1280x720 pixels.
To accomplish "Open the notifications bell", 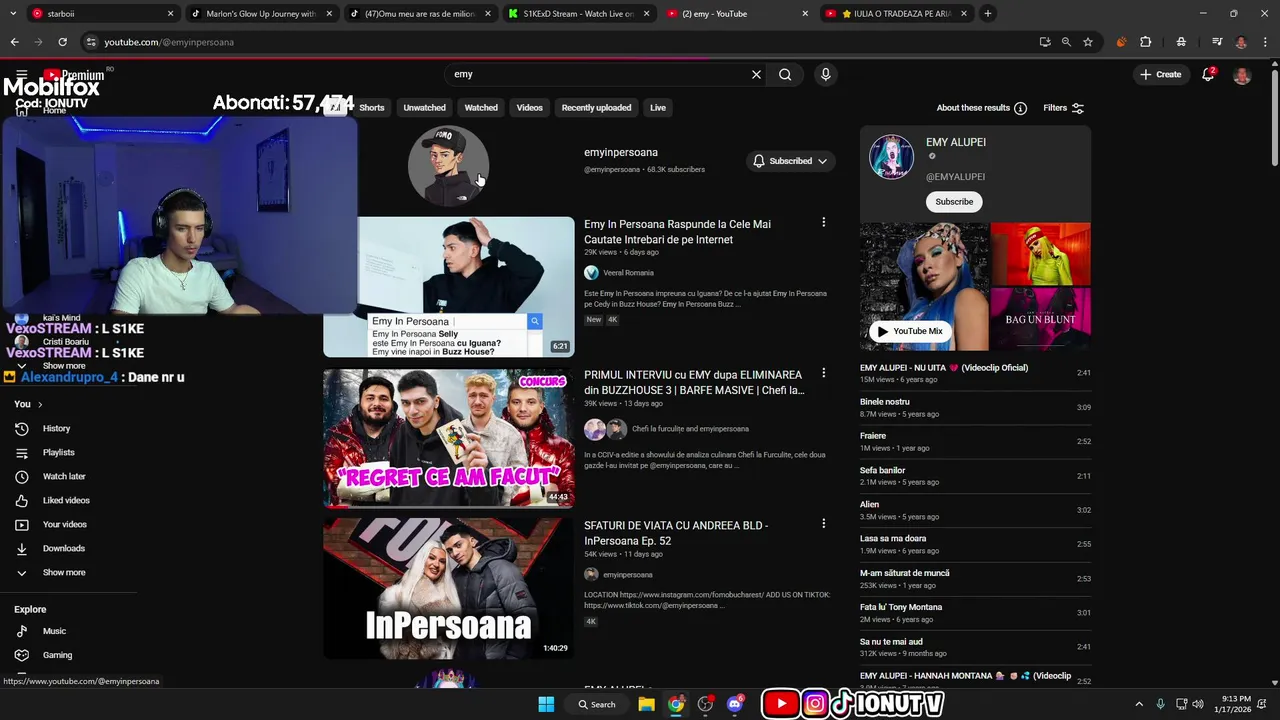I will pyautogui.click(x=1208, y=74).
